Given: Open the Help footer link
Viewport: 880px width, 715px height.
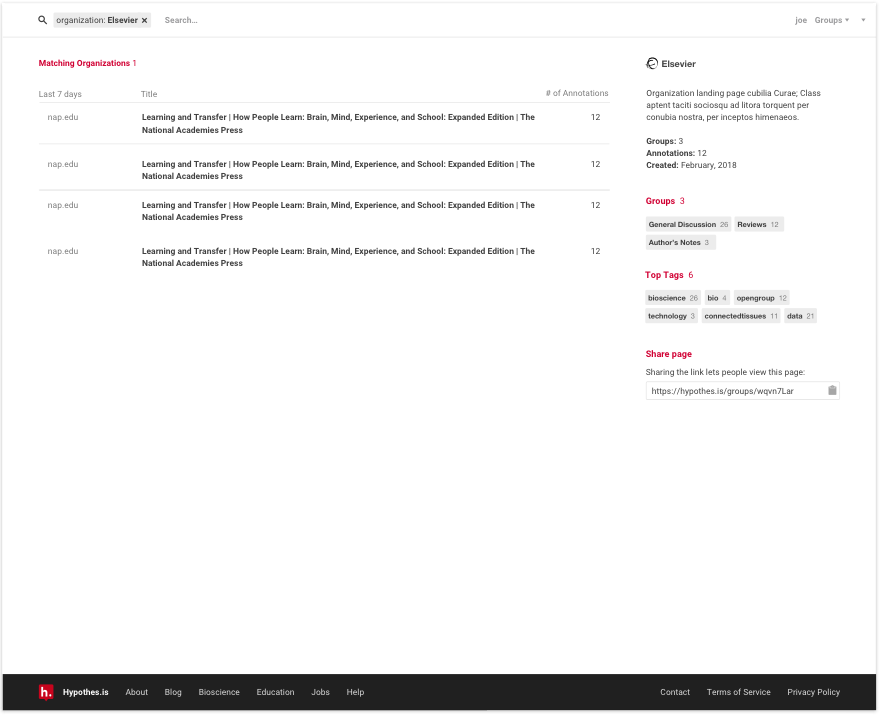Looking at the screenshot, I should pyautogui.click(x=355, y=692).
